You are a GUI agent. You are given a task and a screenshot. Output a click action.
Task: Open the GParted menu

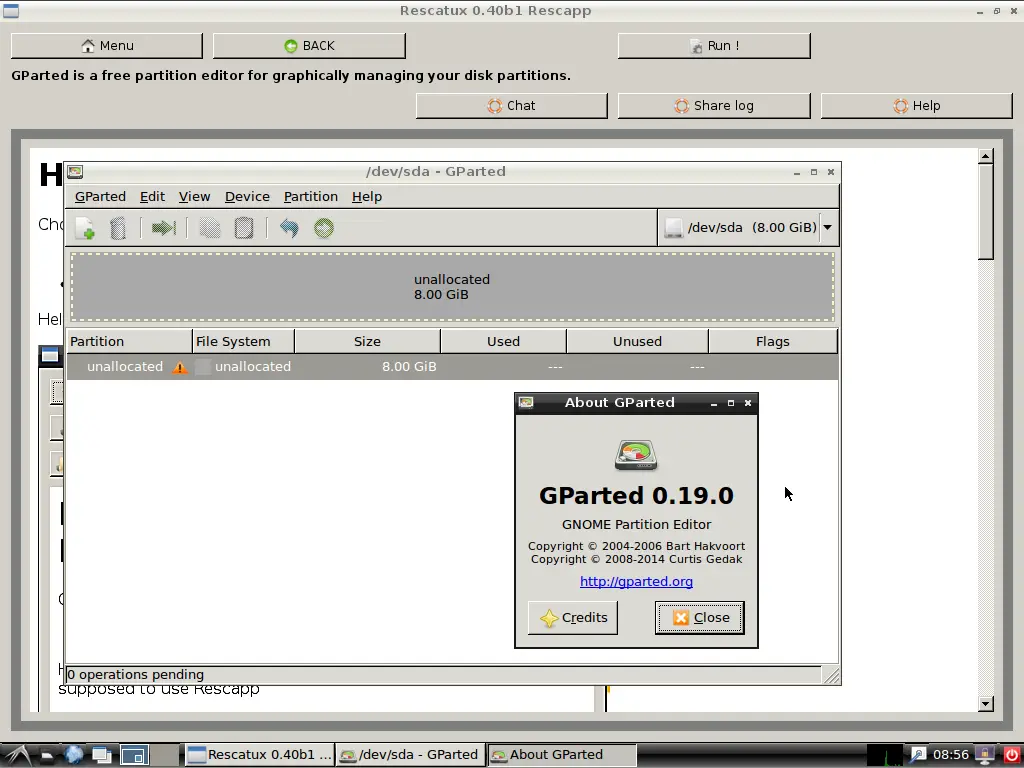coord(100,197)
